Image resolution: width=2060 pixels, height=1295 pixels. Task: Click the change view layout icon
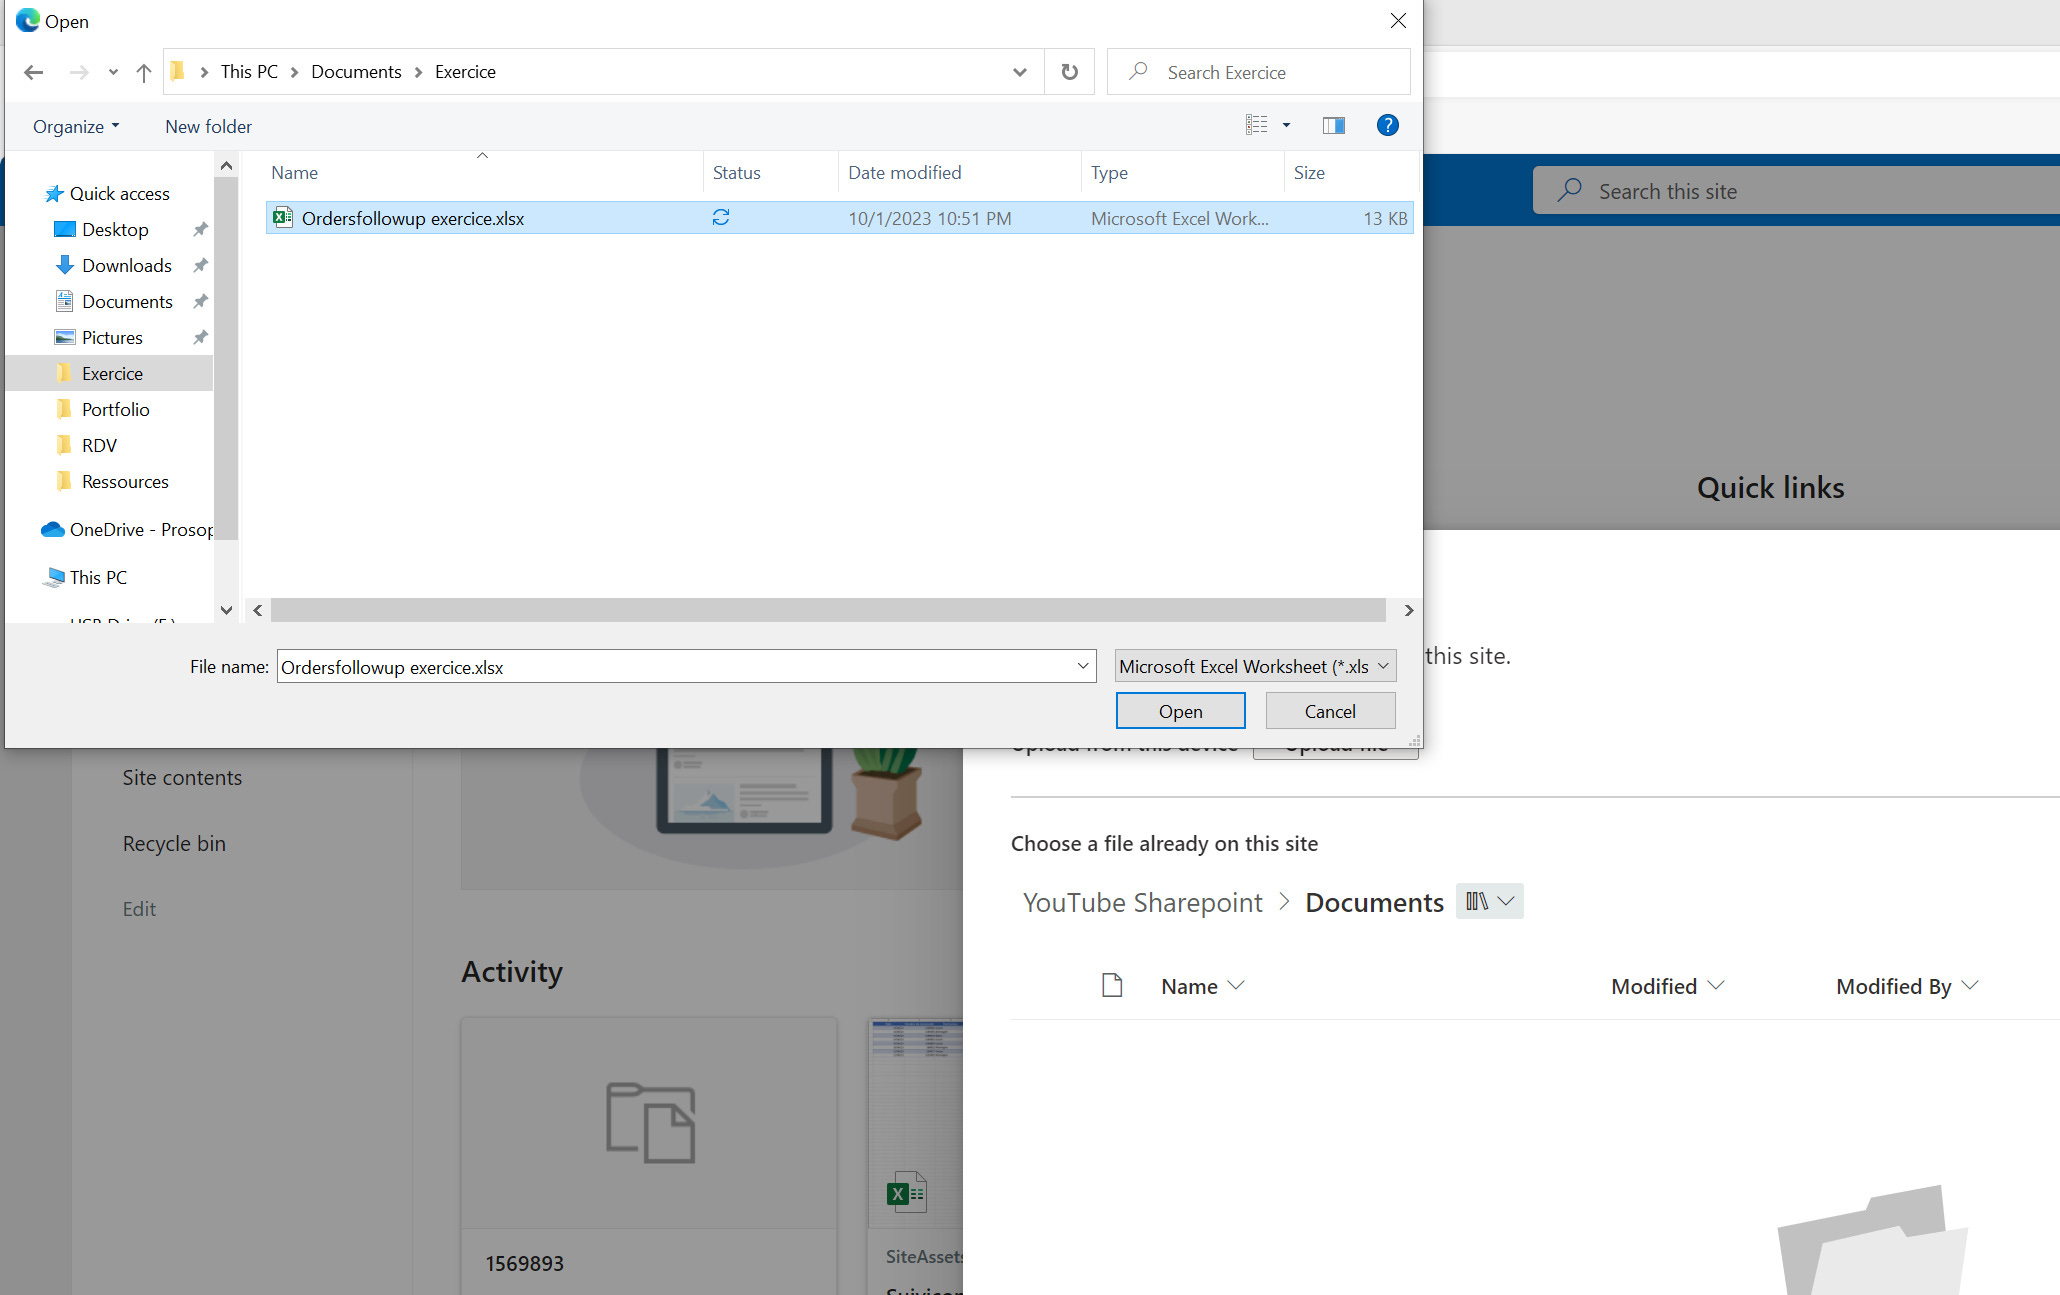point(1256,126)
